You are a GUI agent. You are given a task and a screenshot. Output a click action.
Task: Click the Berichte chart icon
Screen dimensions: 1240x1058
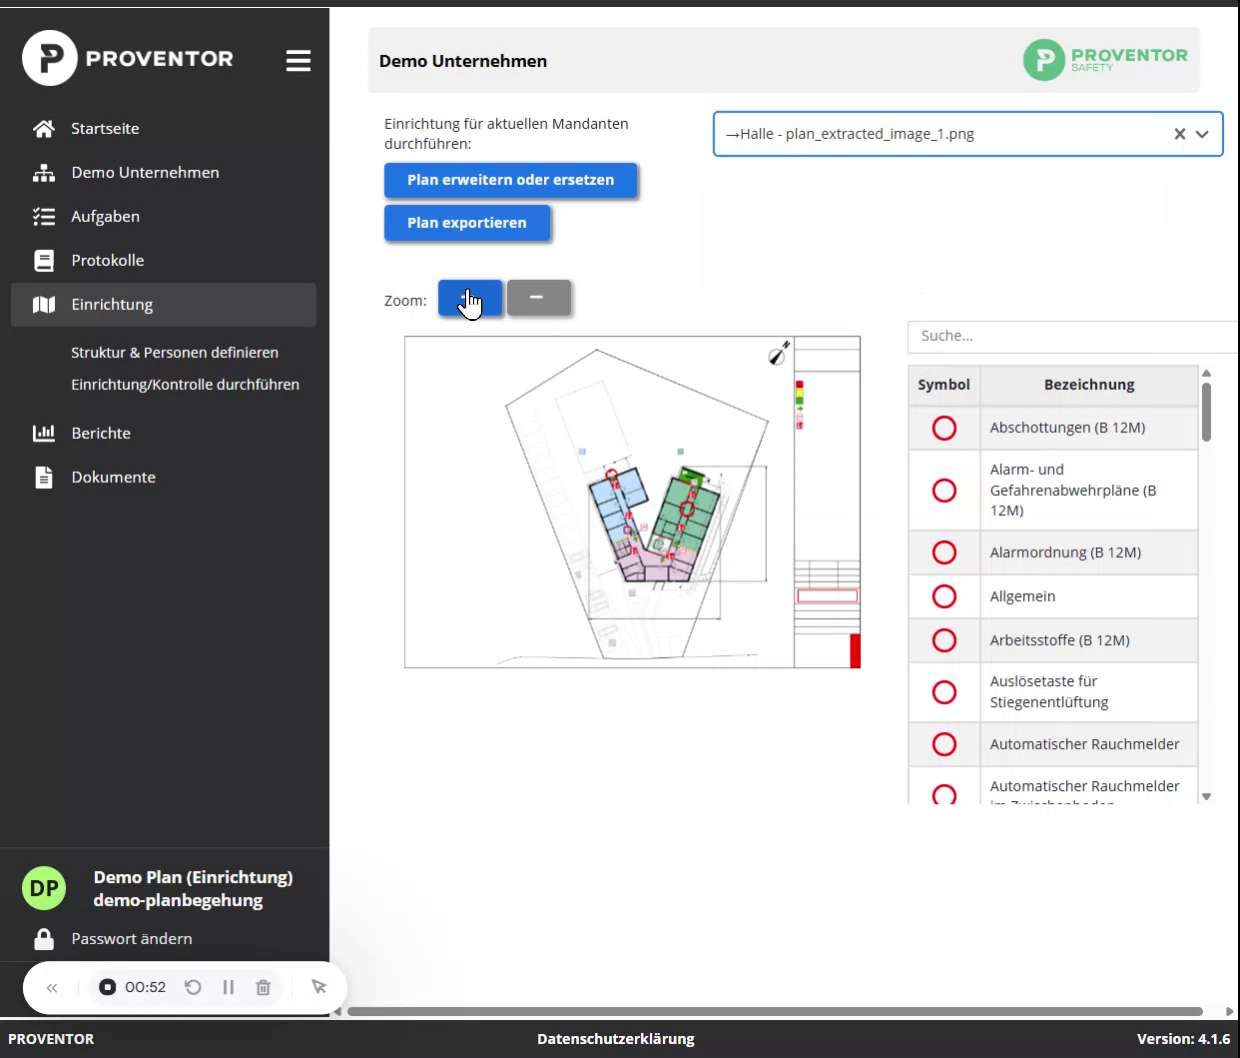(44, 433)
